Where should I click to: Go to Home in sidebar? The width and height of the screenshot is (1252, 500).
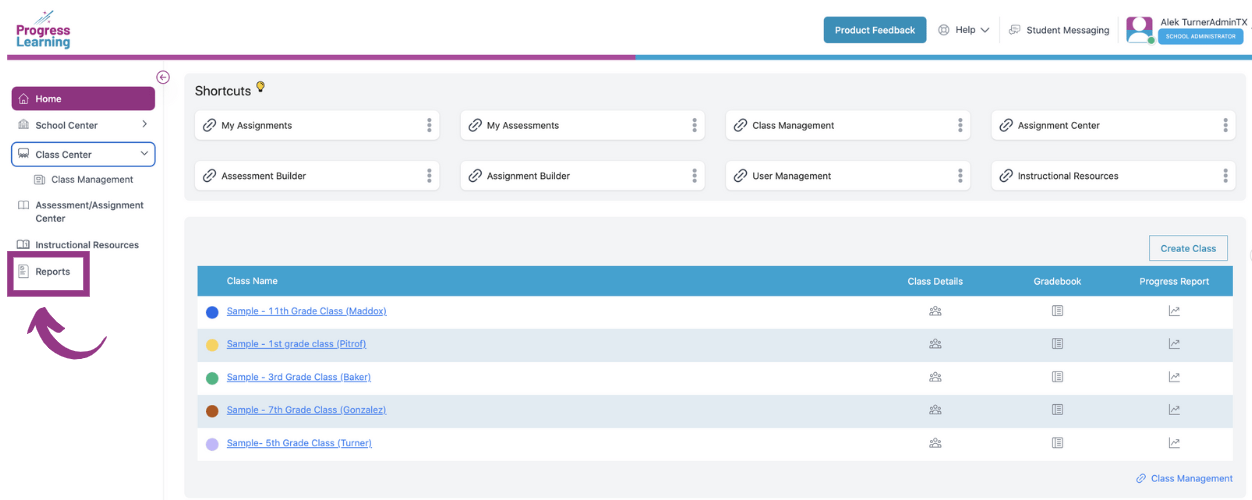tap(83, 98)
